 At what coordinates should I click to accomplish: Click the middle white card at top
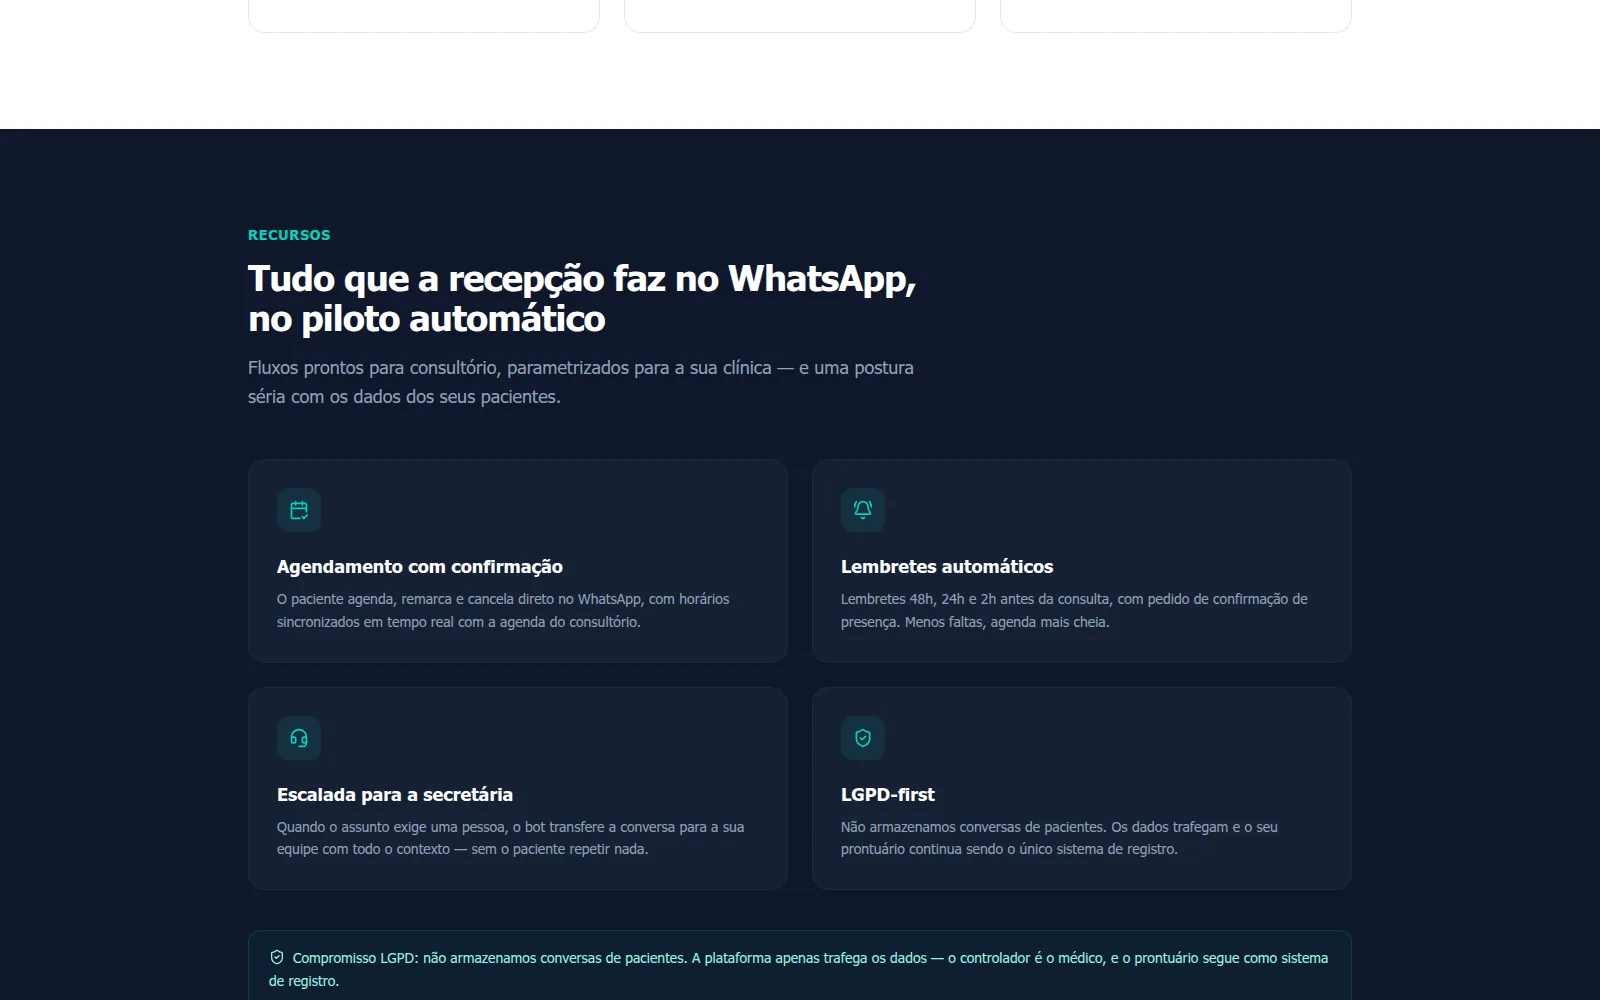pos(800,16)
